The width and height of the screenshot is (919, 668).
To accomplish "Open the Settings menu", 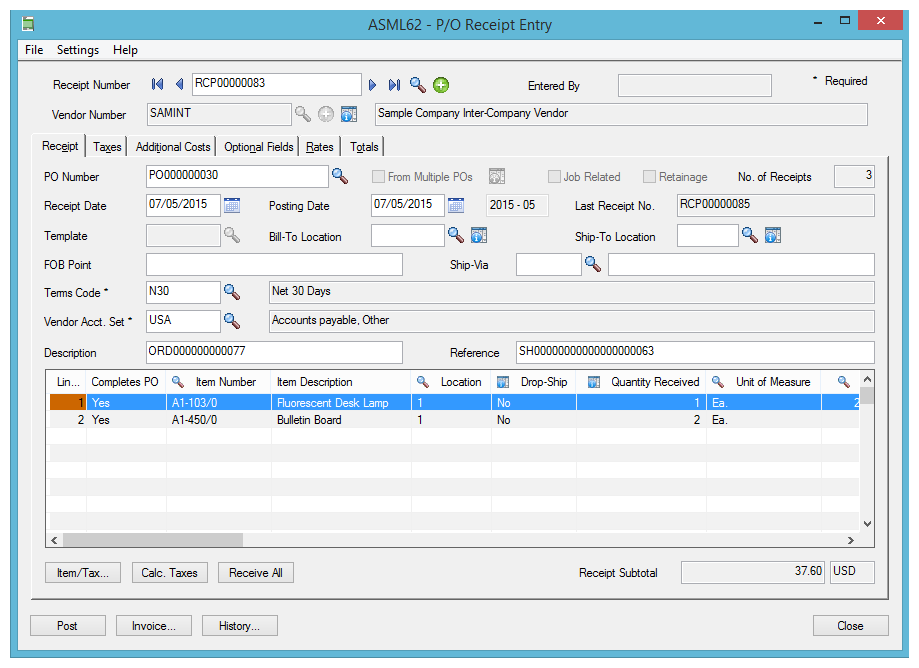I will 78,50.
